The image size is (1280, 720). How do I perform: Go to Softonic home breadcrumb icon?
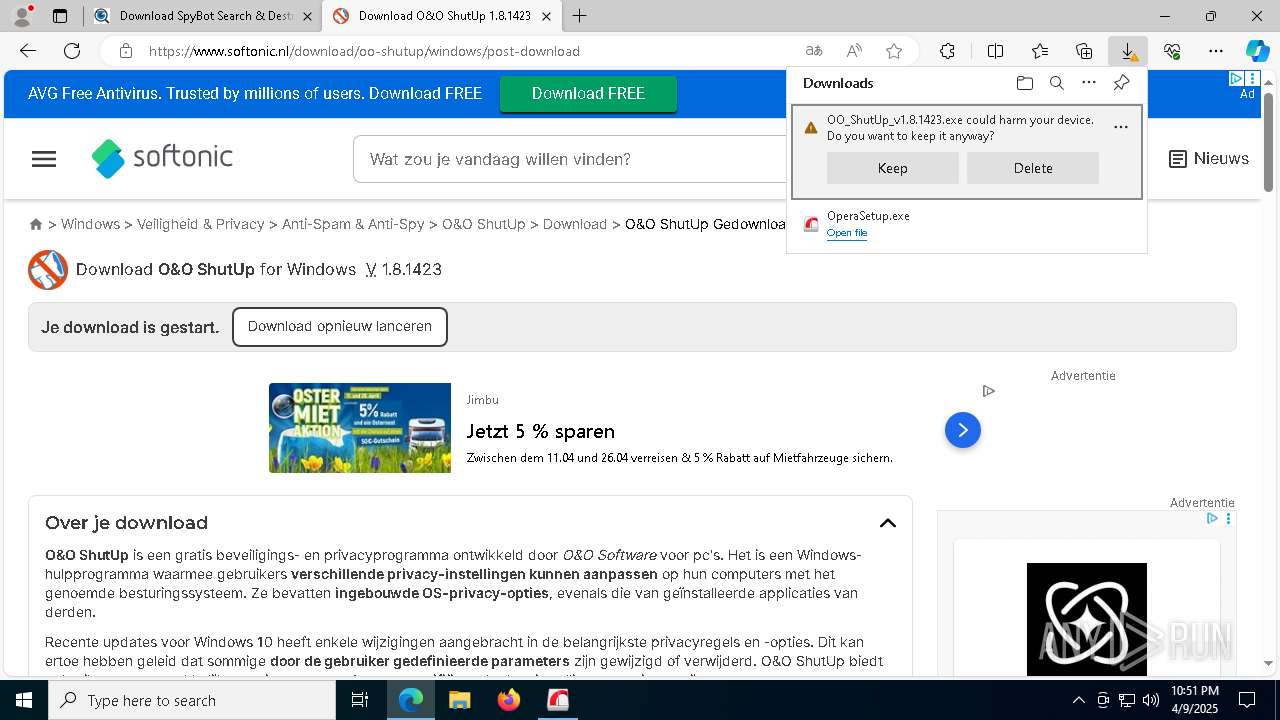pos(36,224)
